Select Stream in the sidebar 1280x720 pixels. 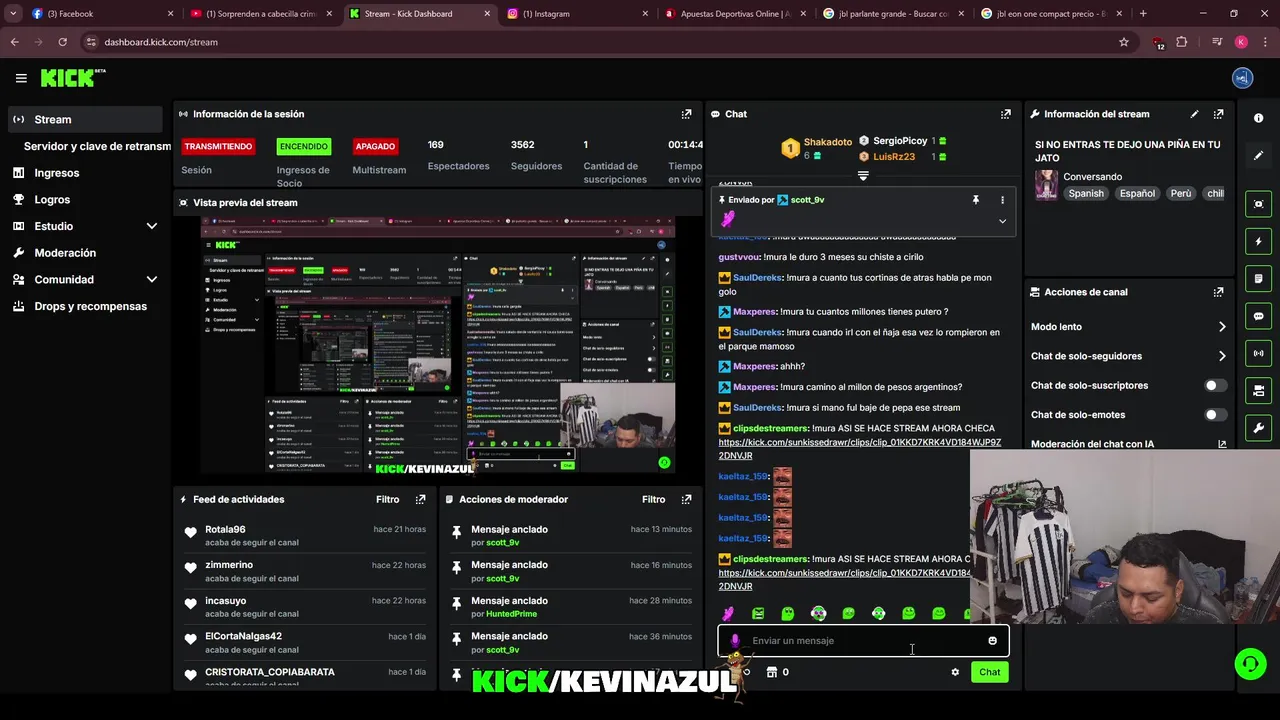85,119
